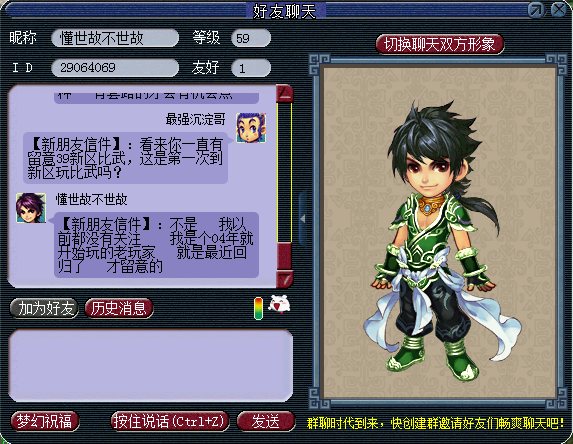The width and height of the screenshot is (573, 444).
Task: Collapse the character panel with the left arrow handle
Action: pos(303,219)
